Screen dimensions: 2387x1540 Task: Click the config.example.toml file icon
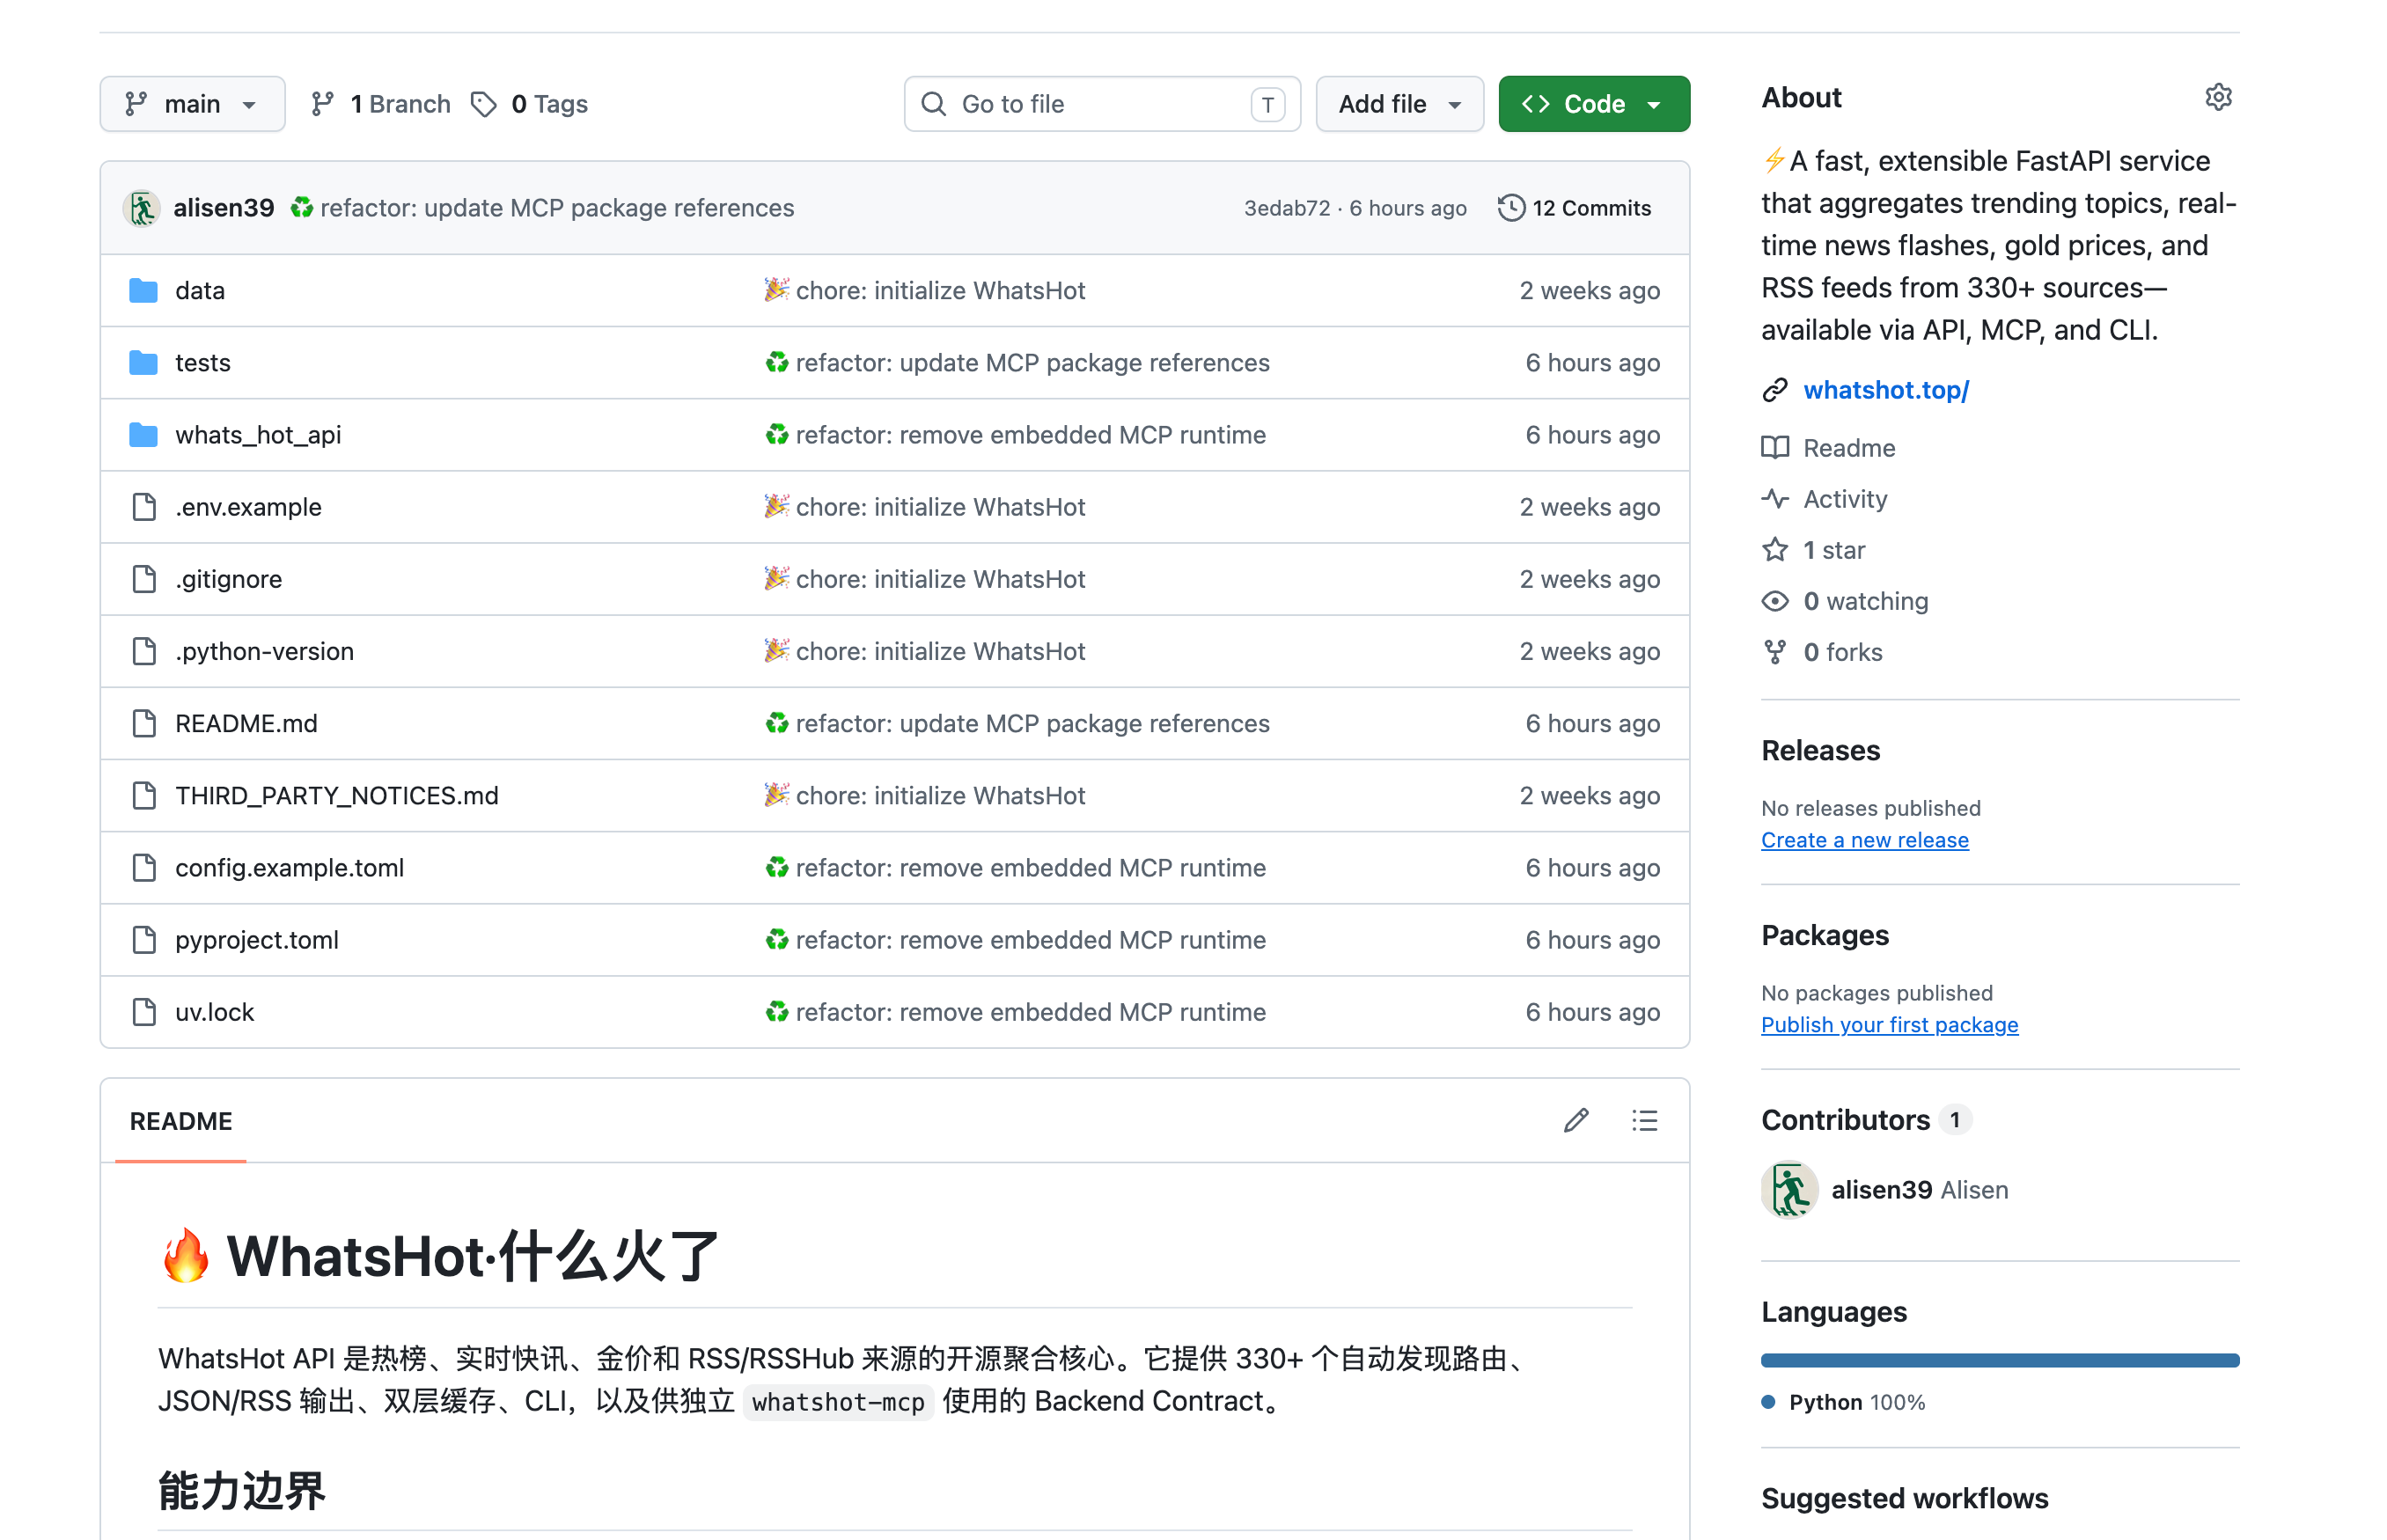[144, 868]
